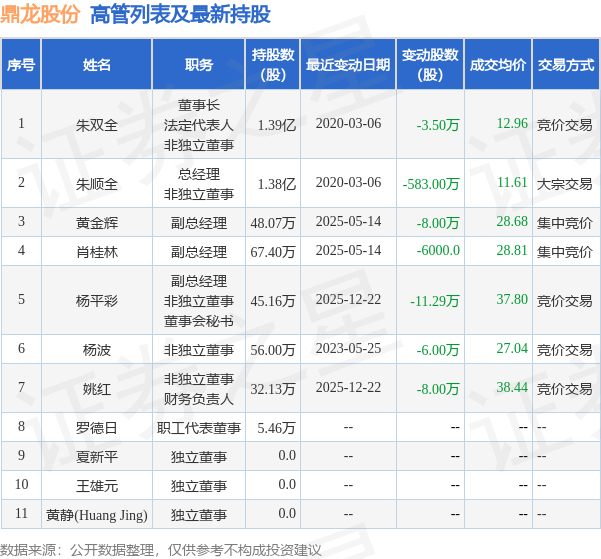Click the holding value 1.38亿
601x559 pixels.
point(277,184)
